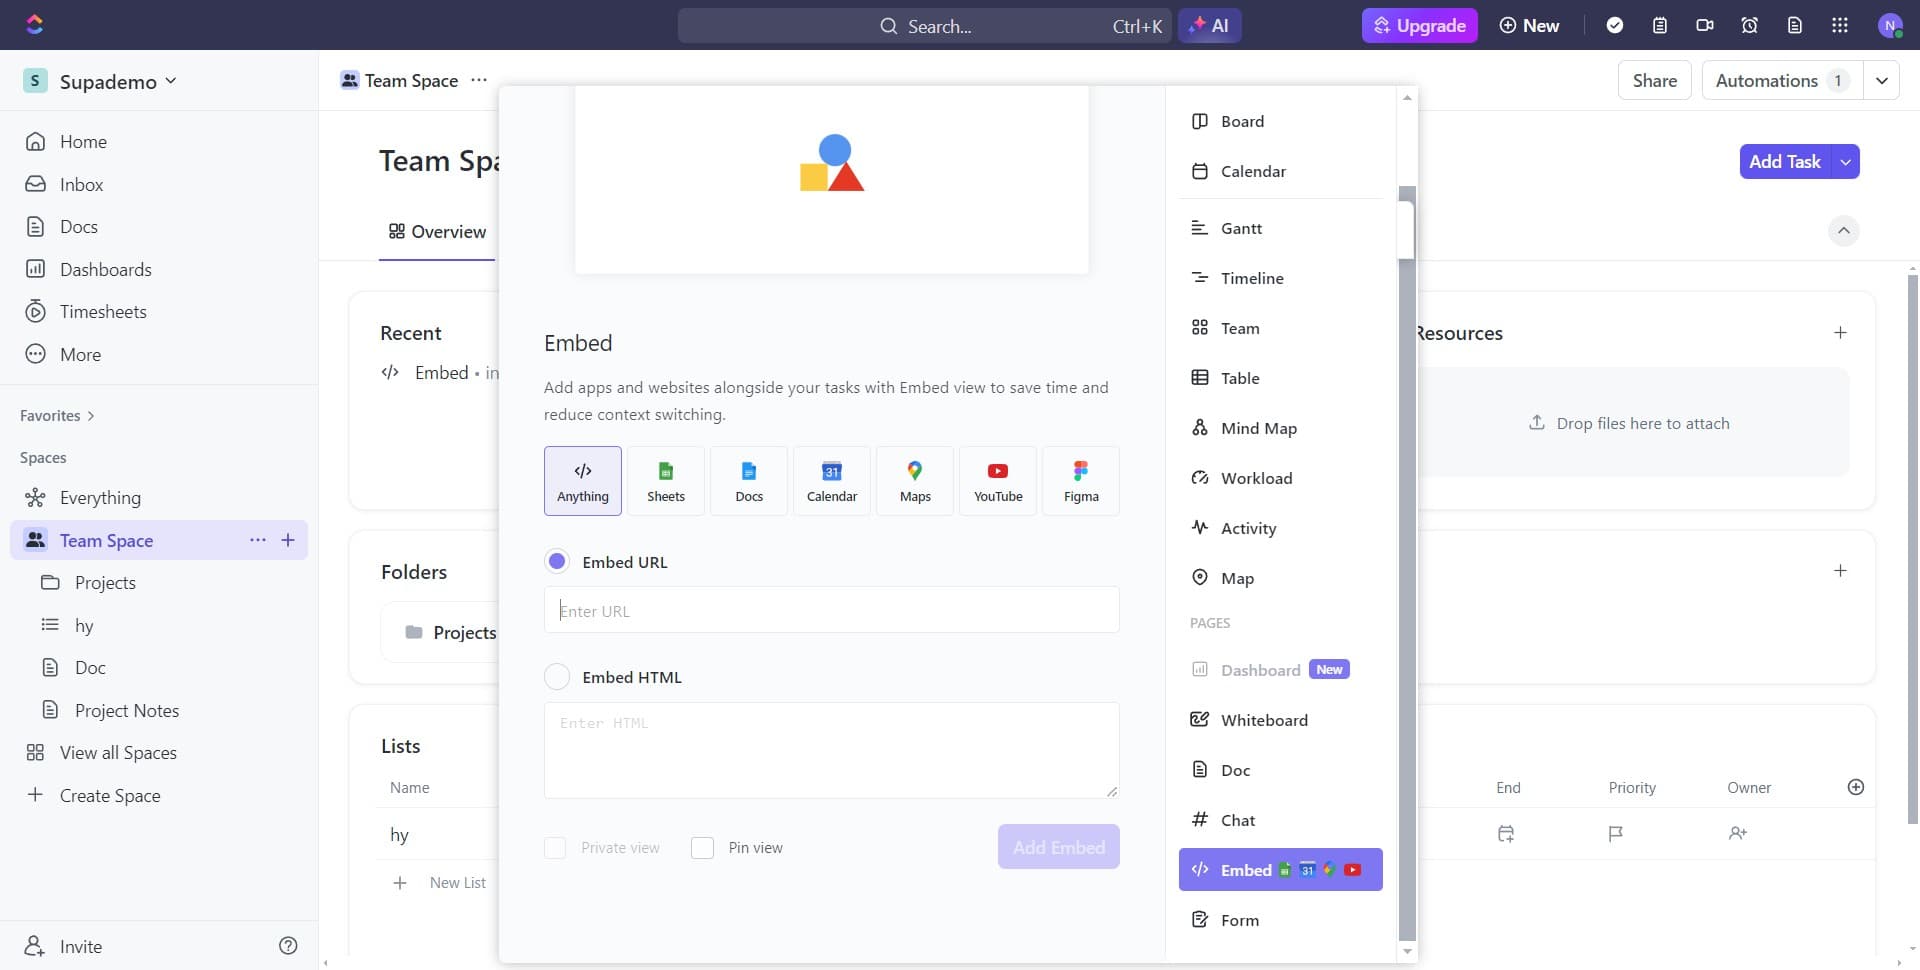Image resolution: width=1920 pixels, height=970 pixels.
Task: Choose the Figma embed option
Action: (x=1081, y=481)
